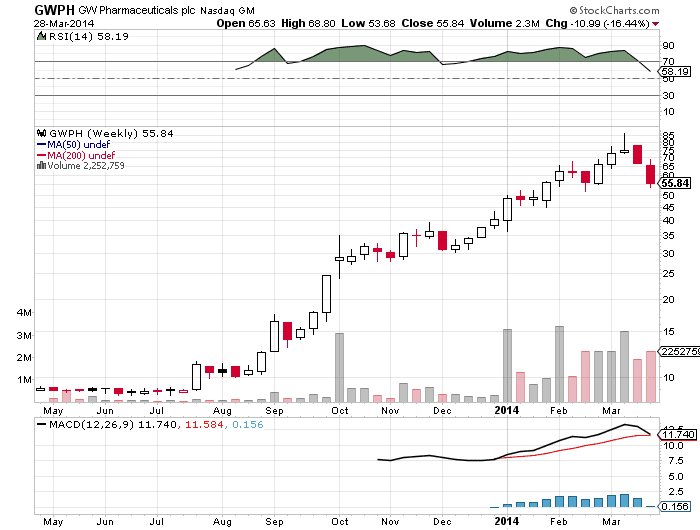Viewport: 700px width, 530px height.
Task: Click the Low 53.68 value
Action: coord(368,23)
